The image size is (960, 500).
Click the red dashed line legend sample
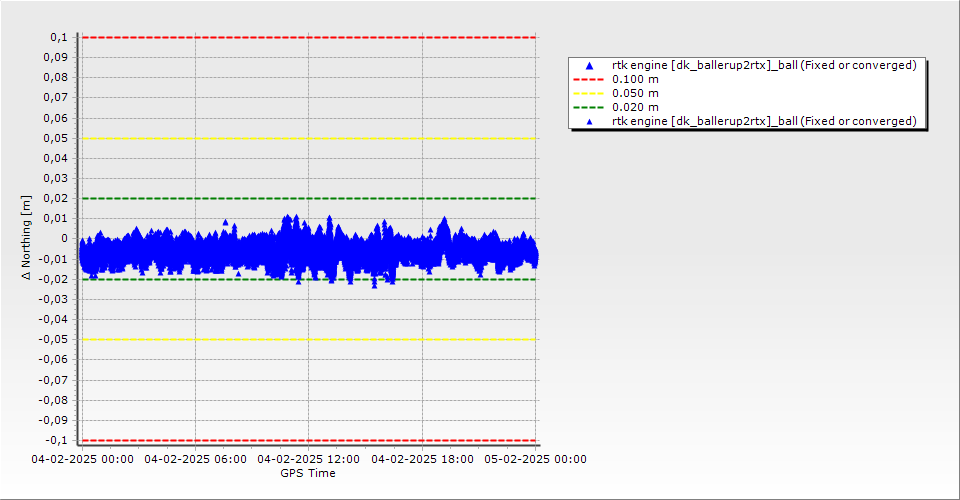pos(588,80)
